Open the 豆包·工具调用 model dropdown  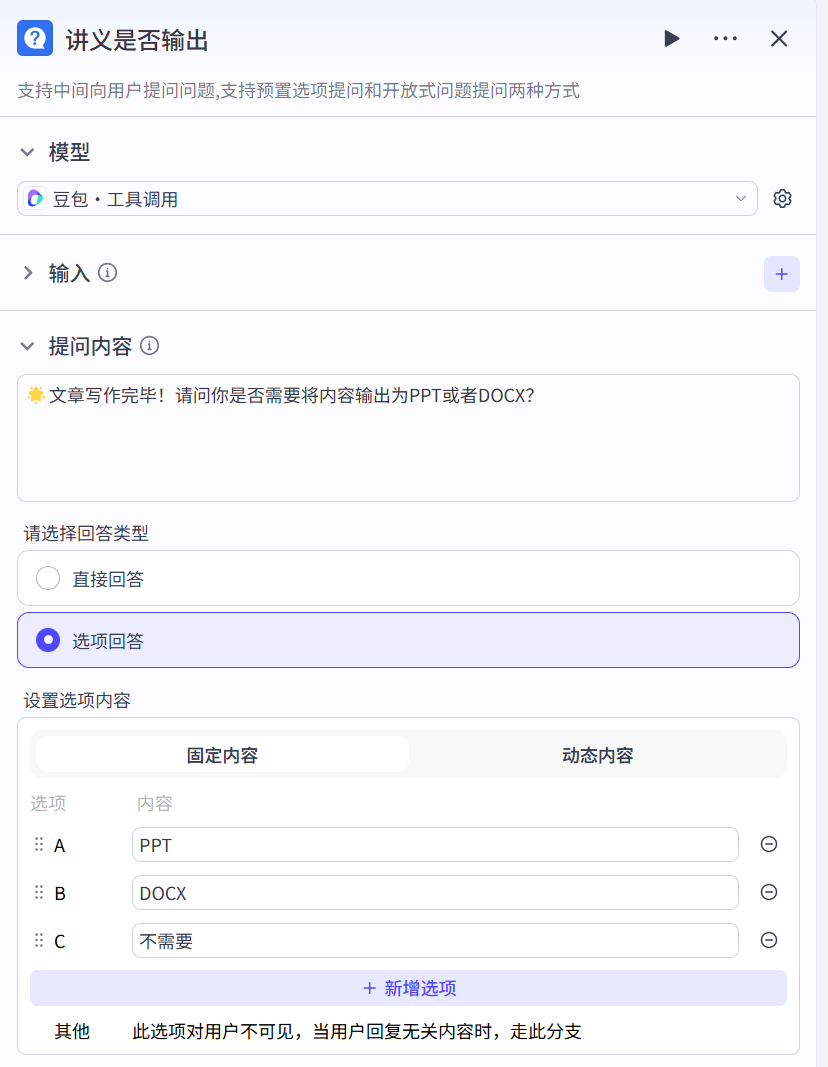click(387, 199)
